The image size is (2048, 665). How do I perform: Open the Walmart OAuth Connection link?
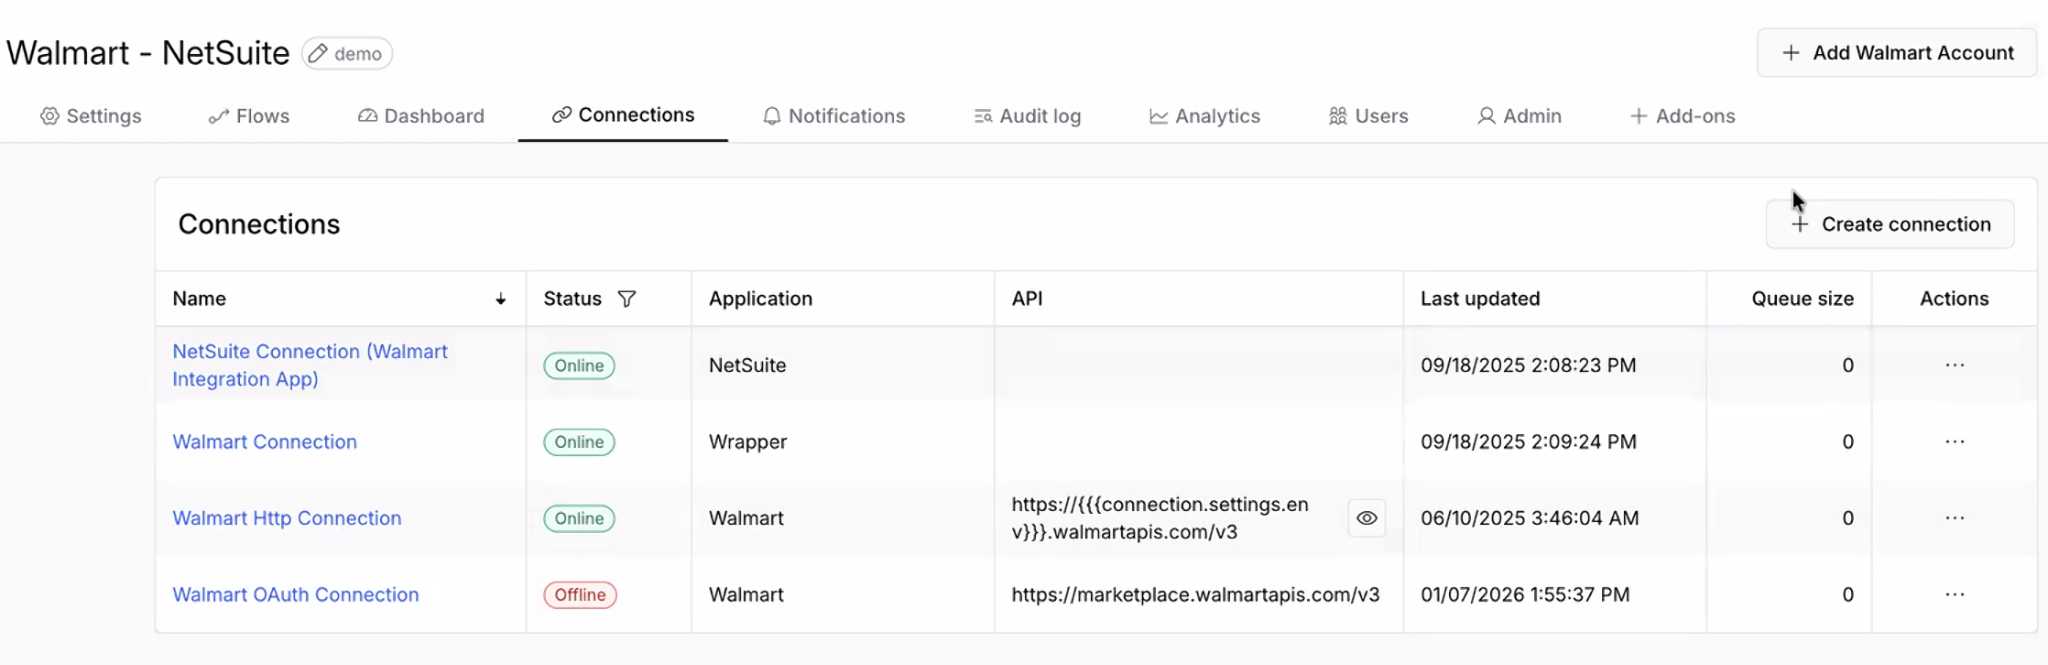[x=296, y=595]
